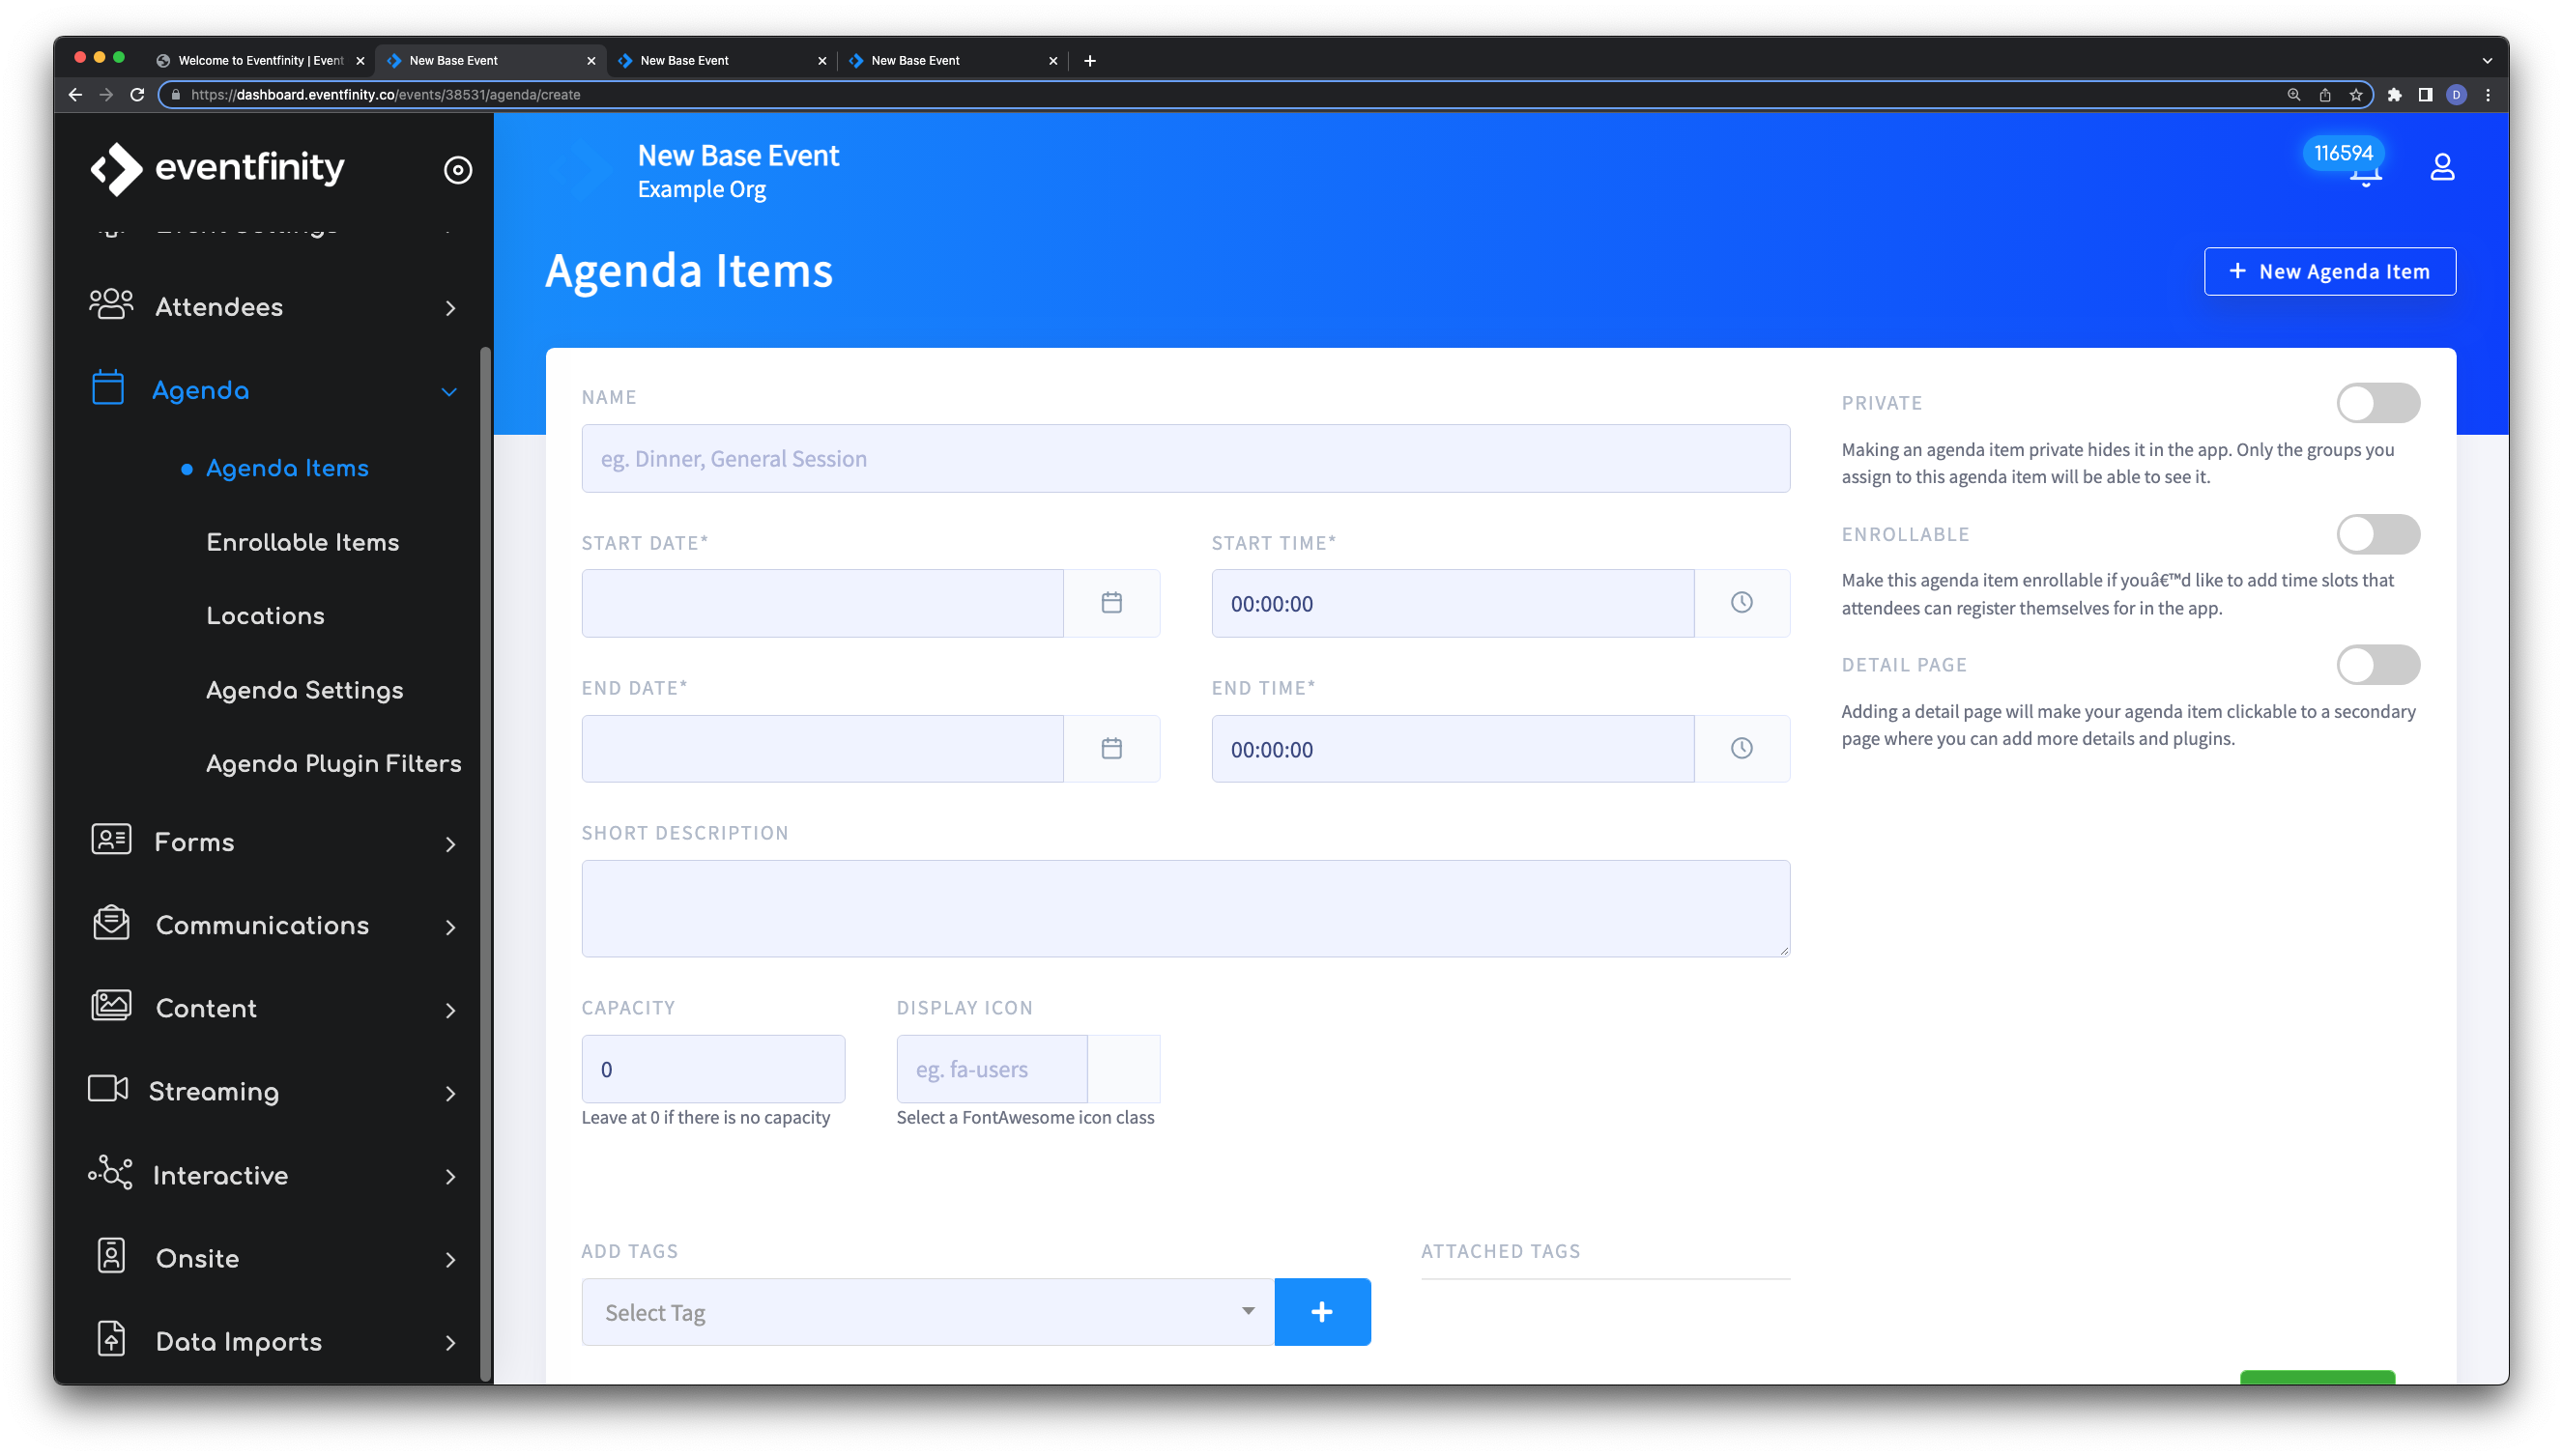This screenshot has width=2563, height=1456.
Task: Expand the Data Imports menu chevron
Action: pyautogui.click(x=450, y=1342)
